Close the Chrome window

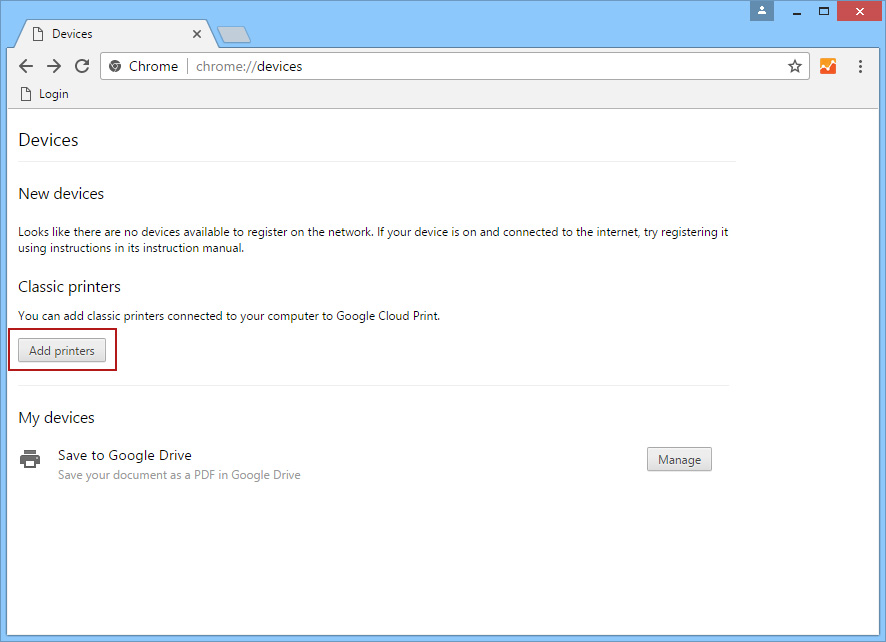[858, 11]
